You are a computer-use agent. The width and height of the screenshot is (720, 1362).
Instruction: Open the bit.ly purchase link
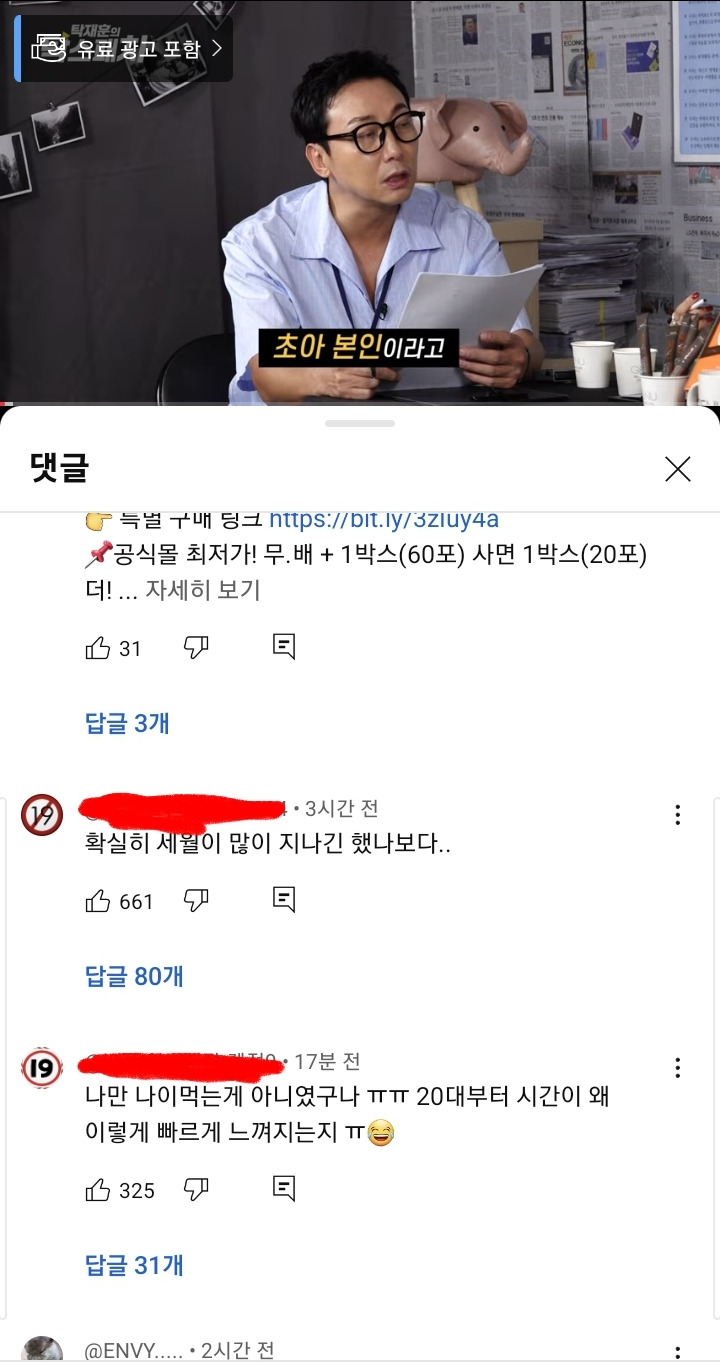(384, 520)
